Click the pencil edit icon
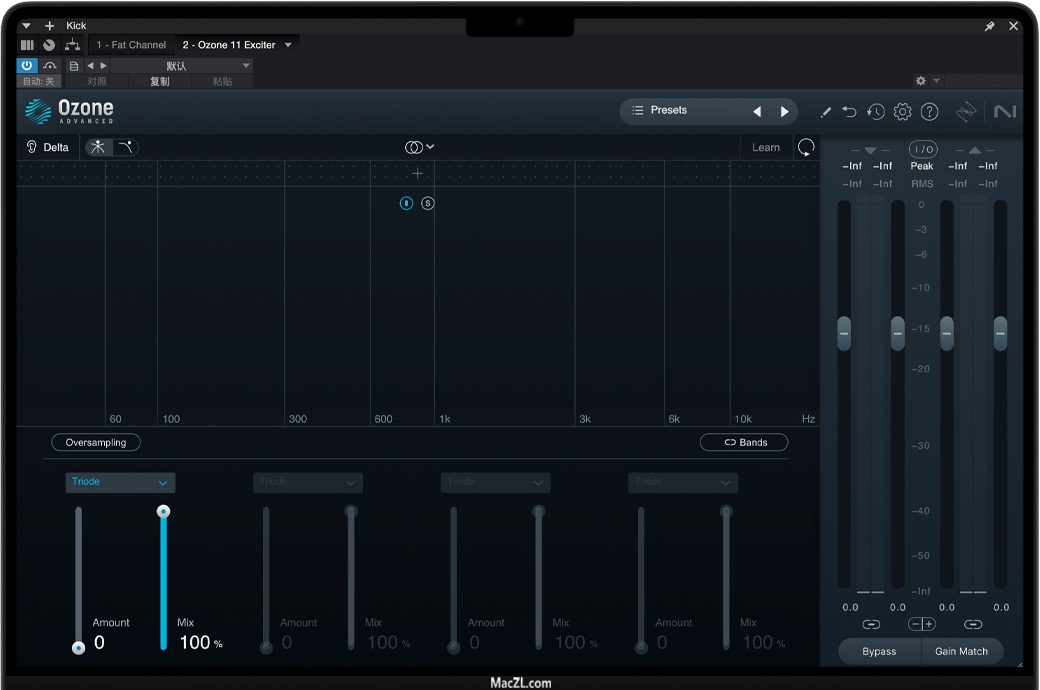This screenshot has height=690, width=1040. coord(825,112)
